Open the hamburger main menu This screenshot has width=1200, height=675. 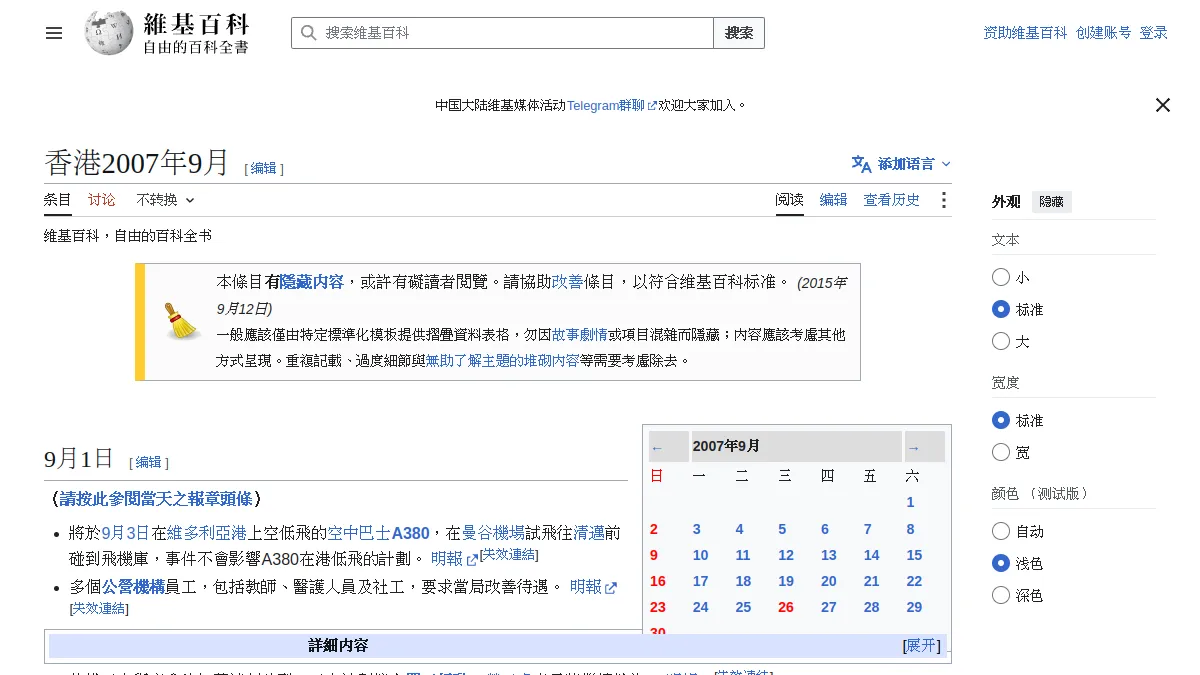pyautogui.click(x=54, y=33)
